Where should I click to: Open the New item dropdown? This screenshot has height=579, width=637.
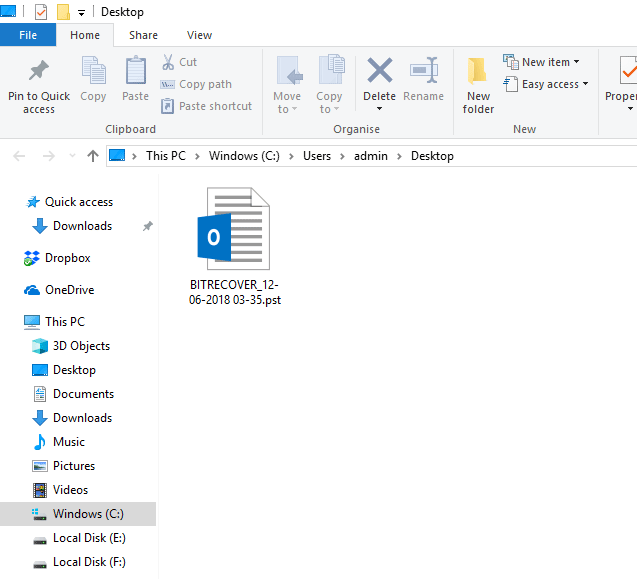541,62
